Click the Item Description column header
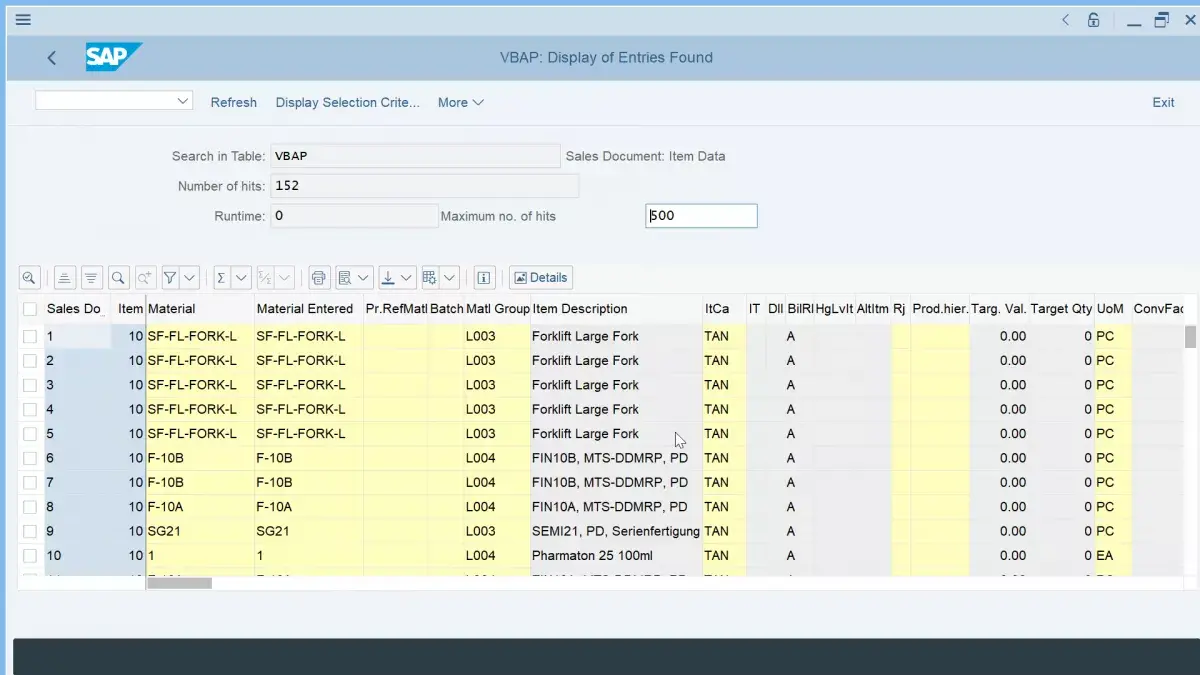The height and width of the screenshot is (675, 1200). coord(616,309)
